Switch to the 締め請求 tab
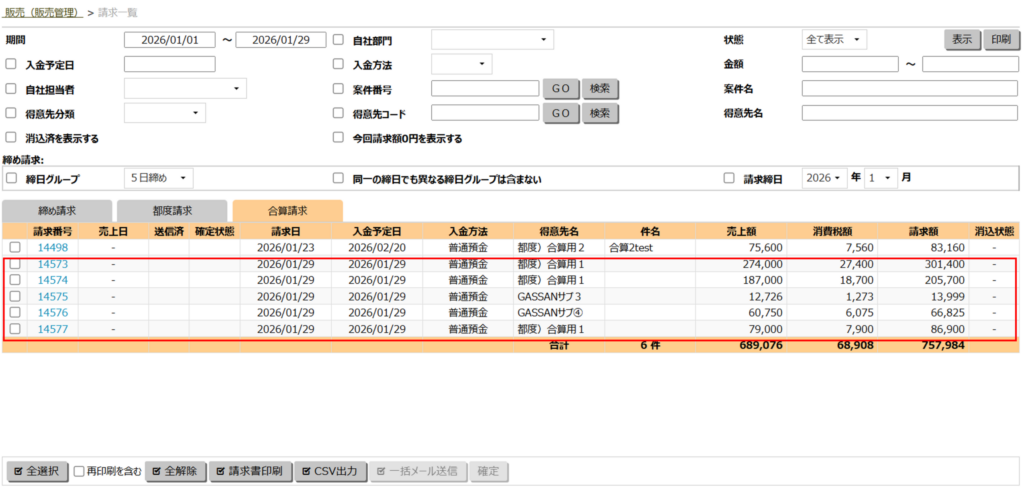The width and height of the screenshot is (1024, 496). pyautogui.click(x=56, y=211)
